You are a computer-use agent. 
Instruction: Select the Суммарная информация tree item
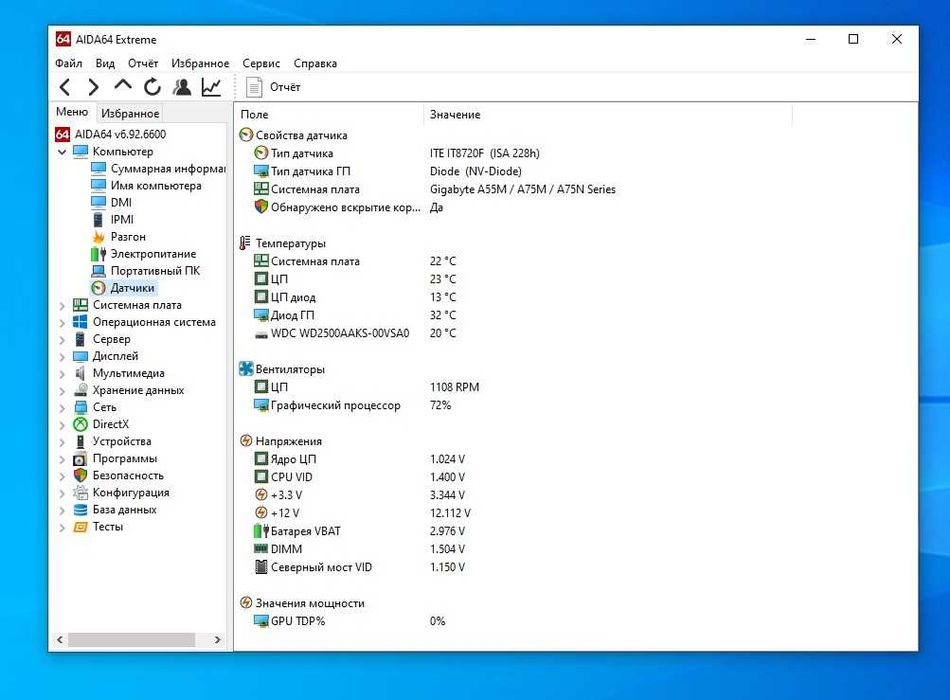coord(158,168)
